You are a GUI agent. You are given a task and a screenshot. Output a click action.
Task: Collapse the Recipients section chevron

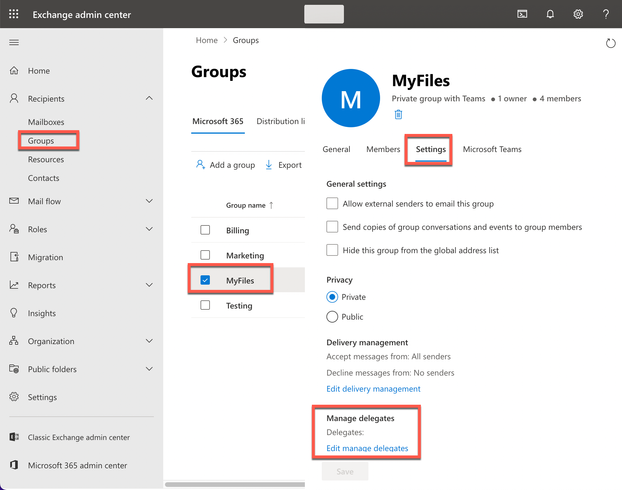pyautogui.click(x=149, y=98)
